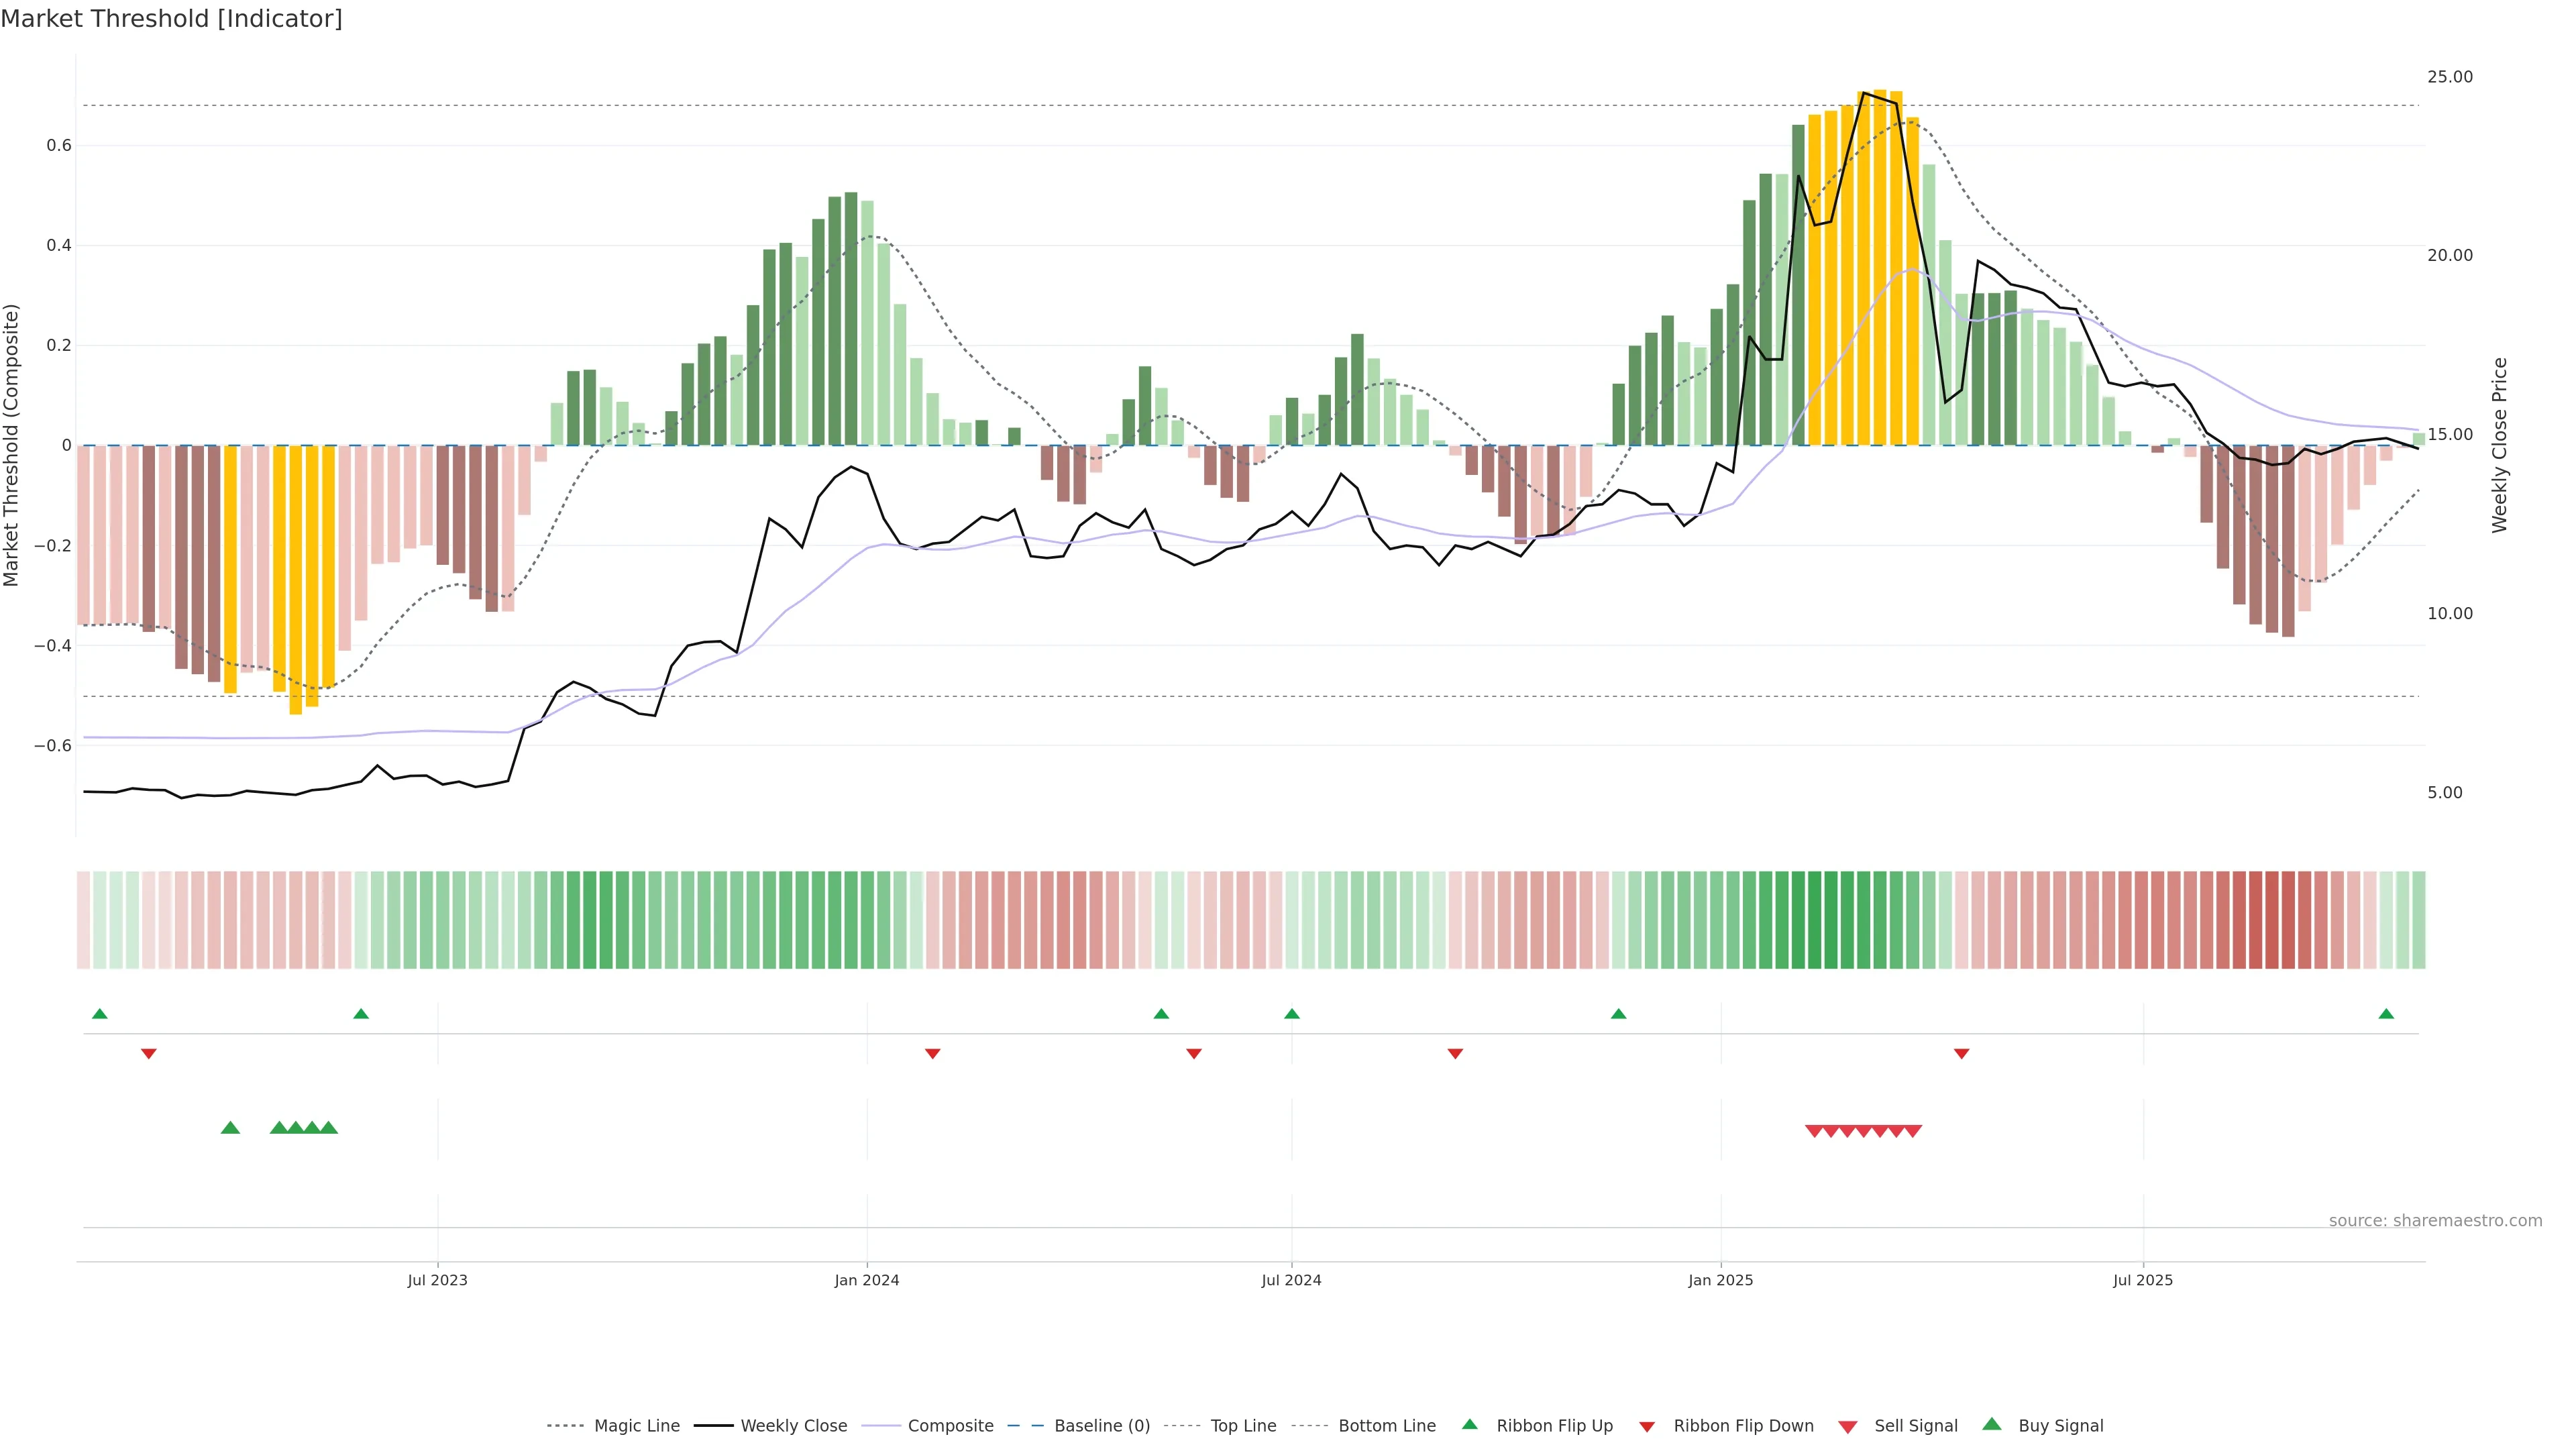Click the first red Ribbon Flip Down marker

tap(149, 1053)
